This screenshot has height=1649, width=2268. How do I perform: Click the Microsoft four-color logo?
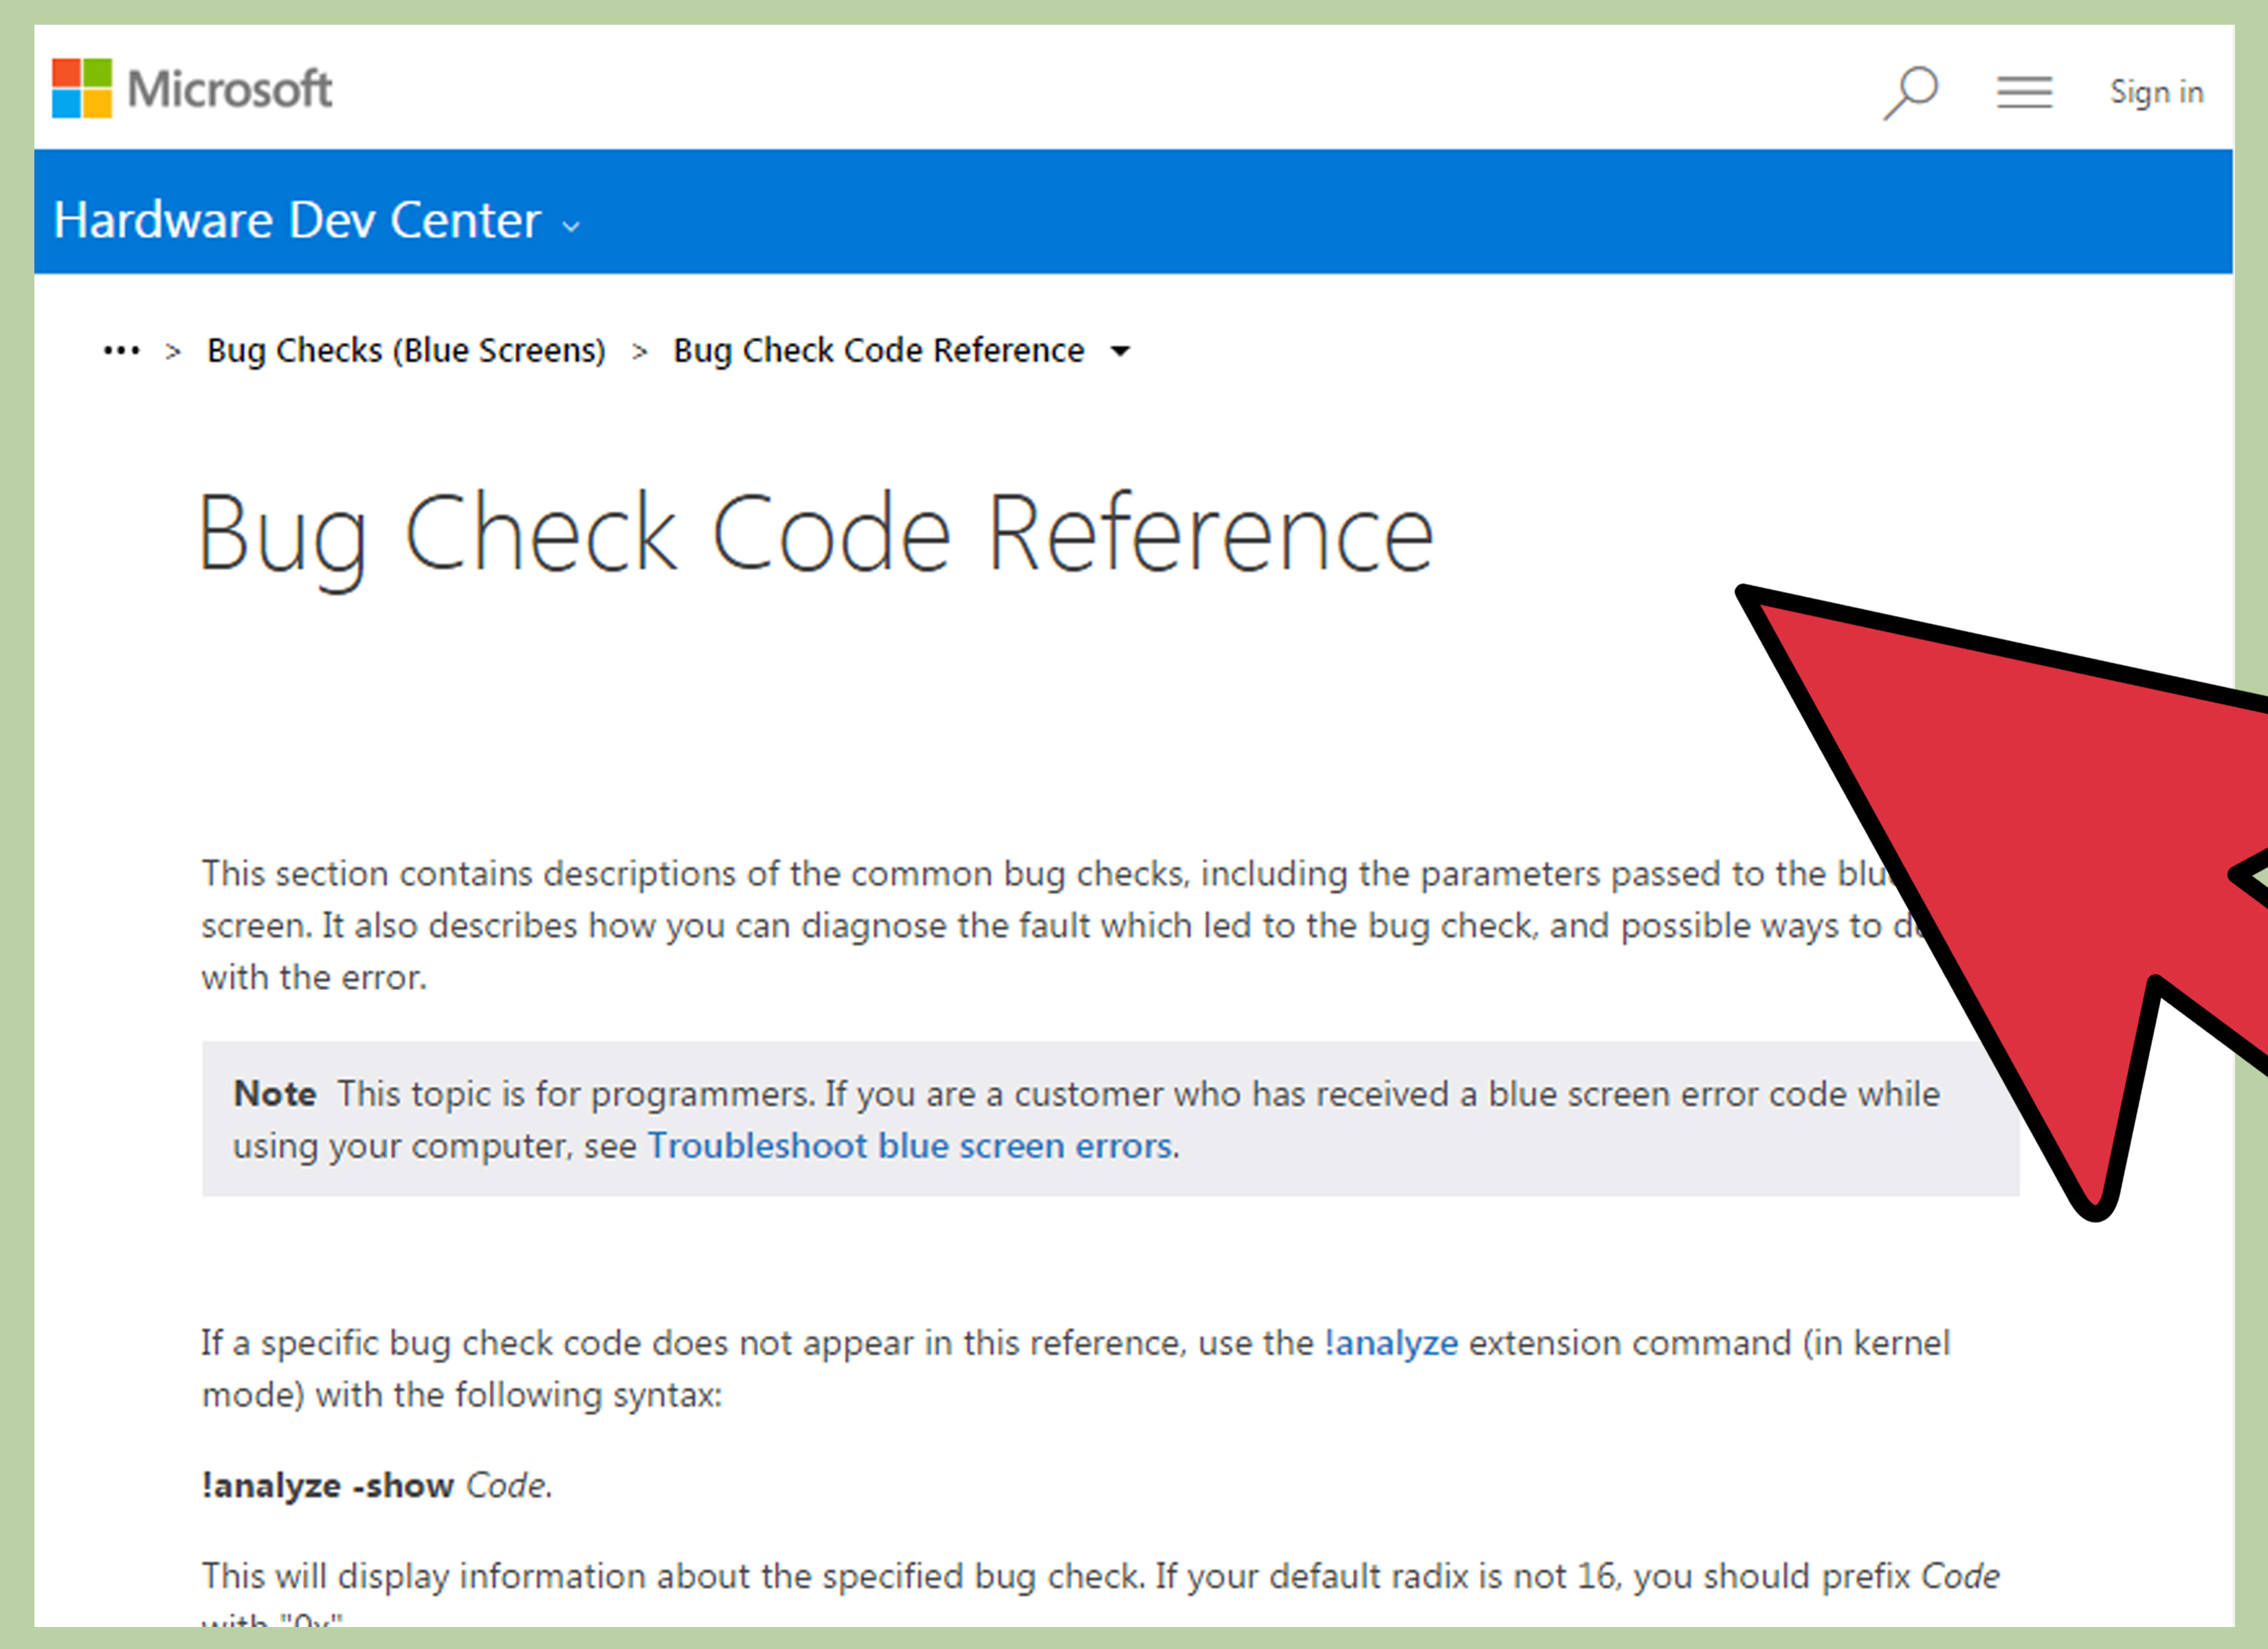[81, 89]
